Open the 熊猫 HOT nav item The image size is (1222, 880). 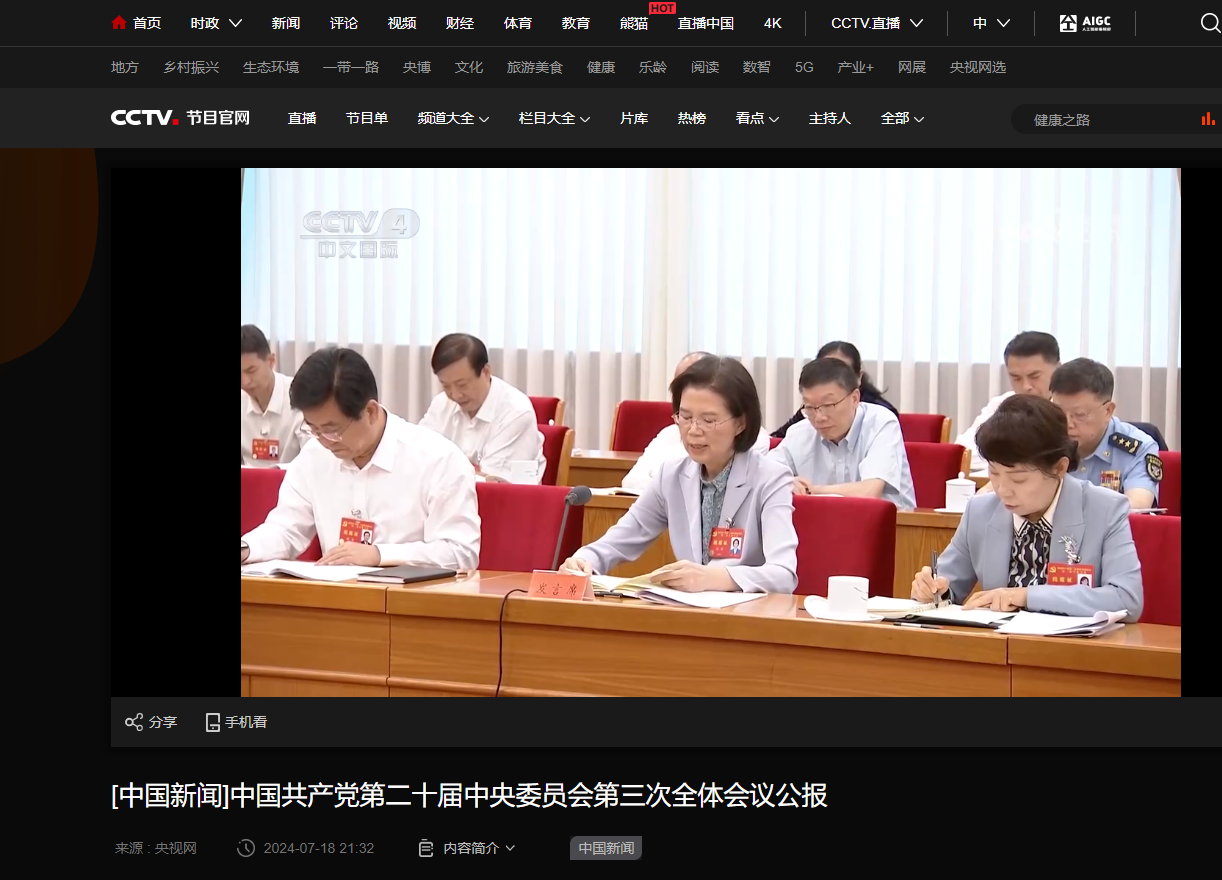click(634, 23)
